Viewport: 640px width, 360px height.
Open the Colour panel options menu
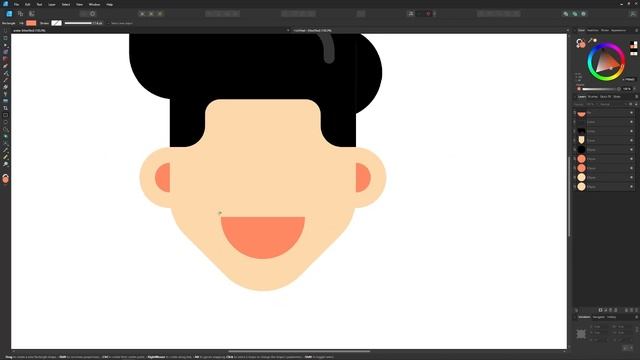click(636, 30)
